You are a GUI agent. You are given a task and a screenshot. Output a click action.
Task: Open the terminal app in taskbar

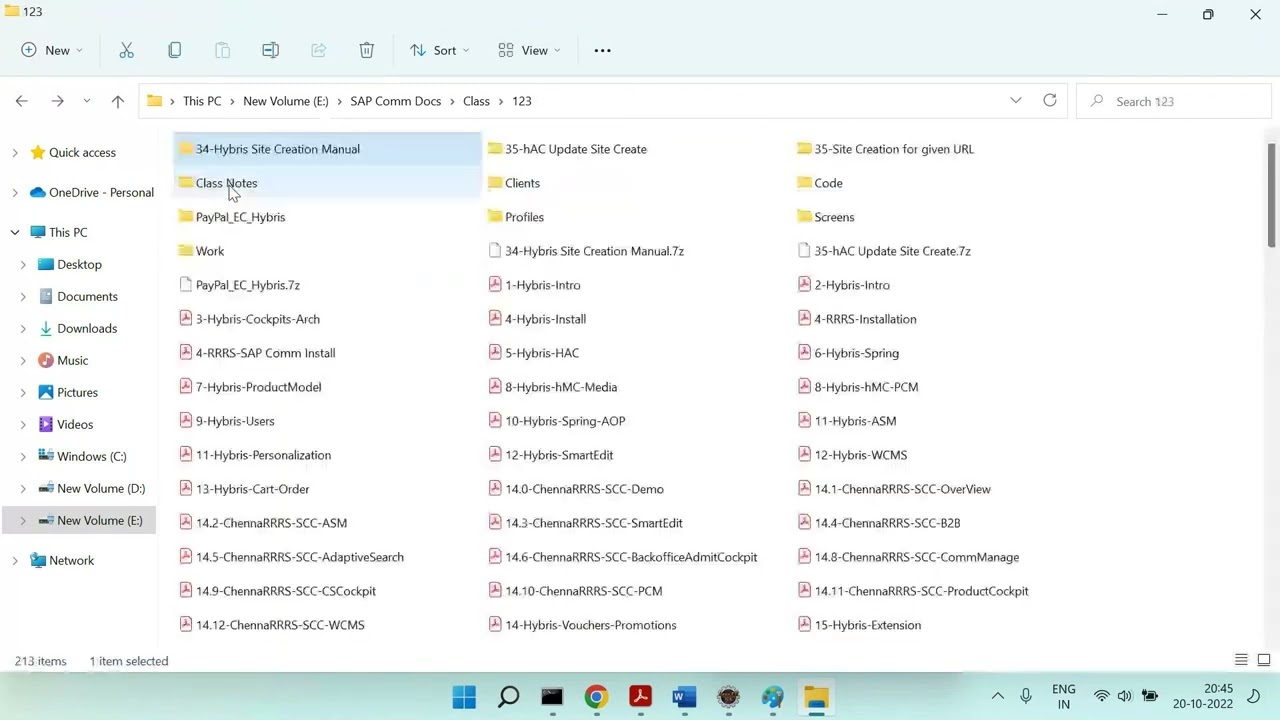552,696
